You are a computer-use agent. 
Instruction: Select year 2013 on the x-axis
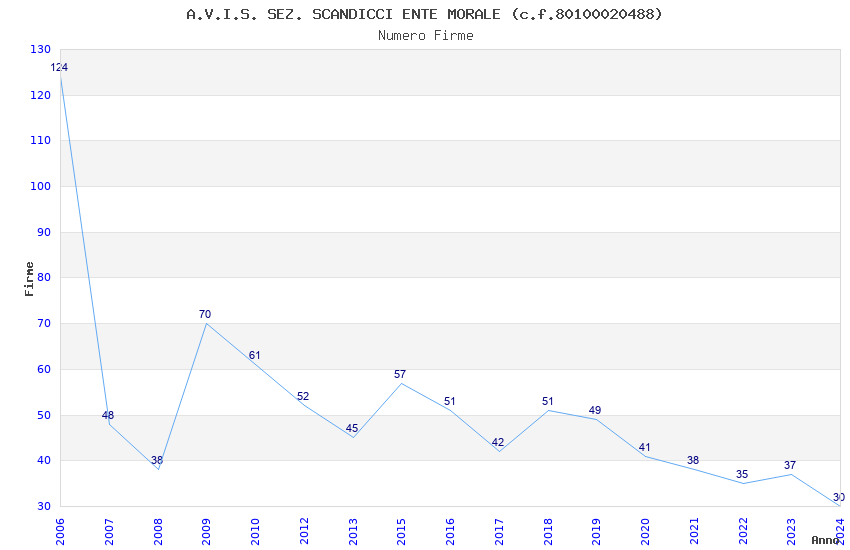tap(353, 531)
